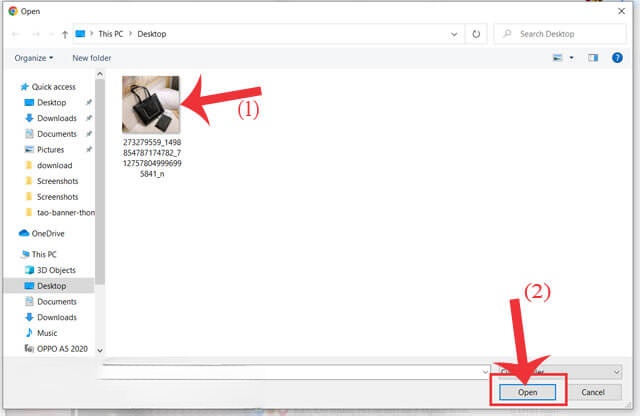This screenshot has height=416, width=640.
Task: Click the Up one level arrow
Action: pos(64,34)
